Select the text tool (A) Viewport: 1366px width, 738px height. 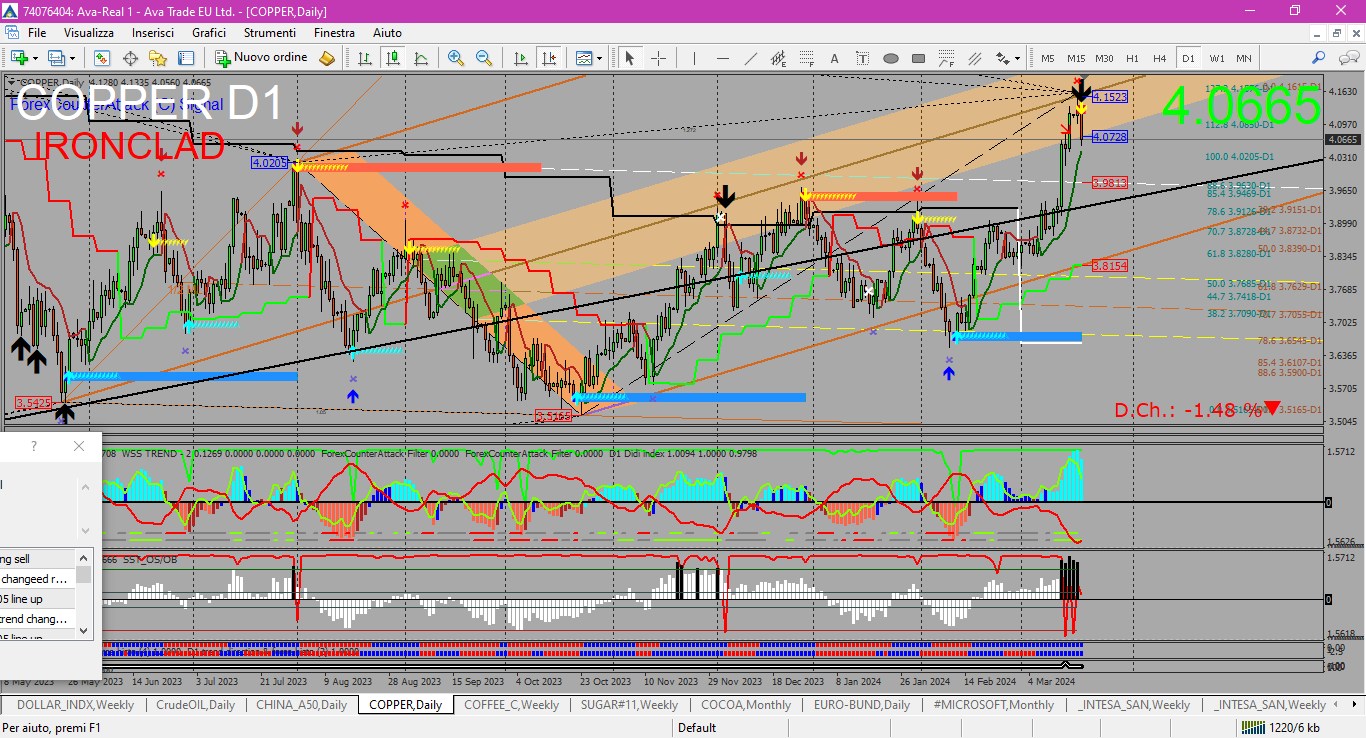tap(834, 58)
